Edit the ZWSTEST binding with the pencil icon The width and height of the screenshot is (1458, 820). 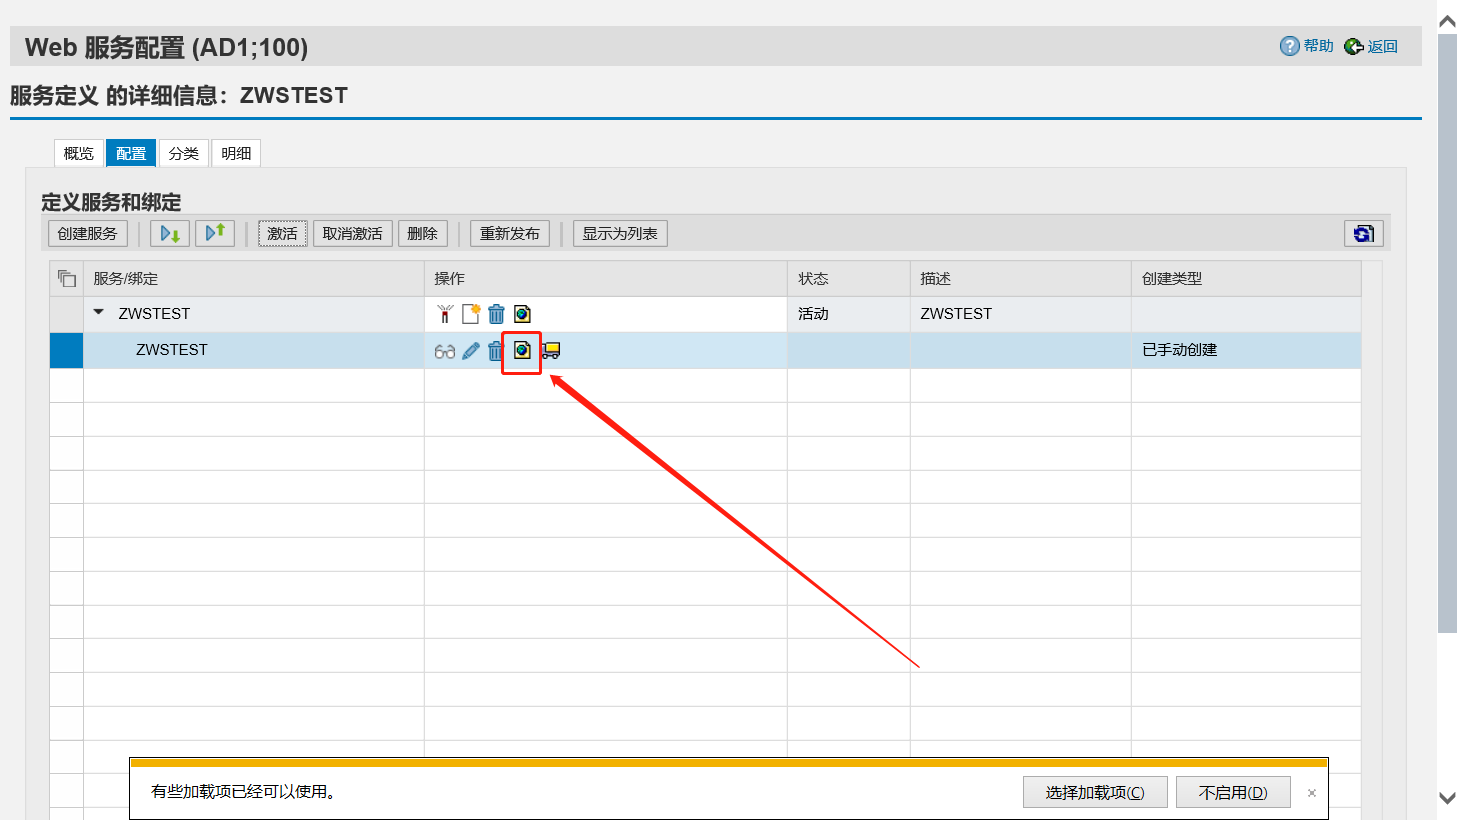click(x=470, y=350)
